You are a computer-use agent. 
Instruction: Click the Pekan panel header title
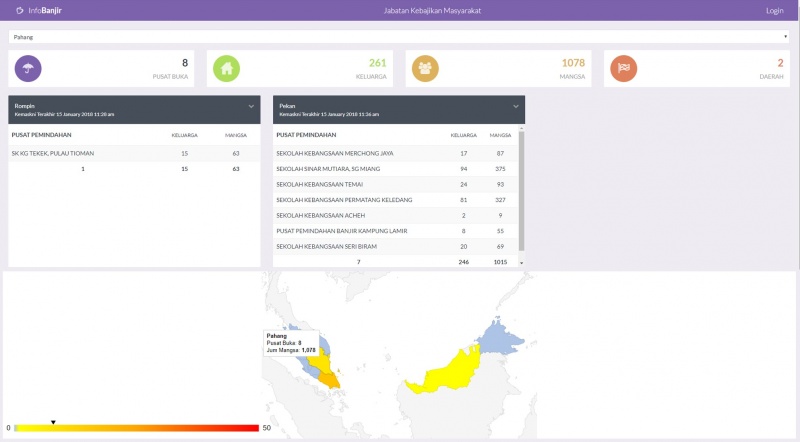click(x=287, y=106)
